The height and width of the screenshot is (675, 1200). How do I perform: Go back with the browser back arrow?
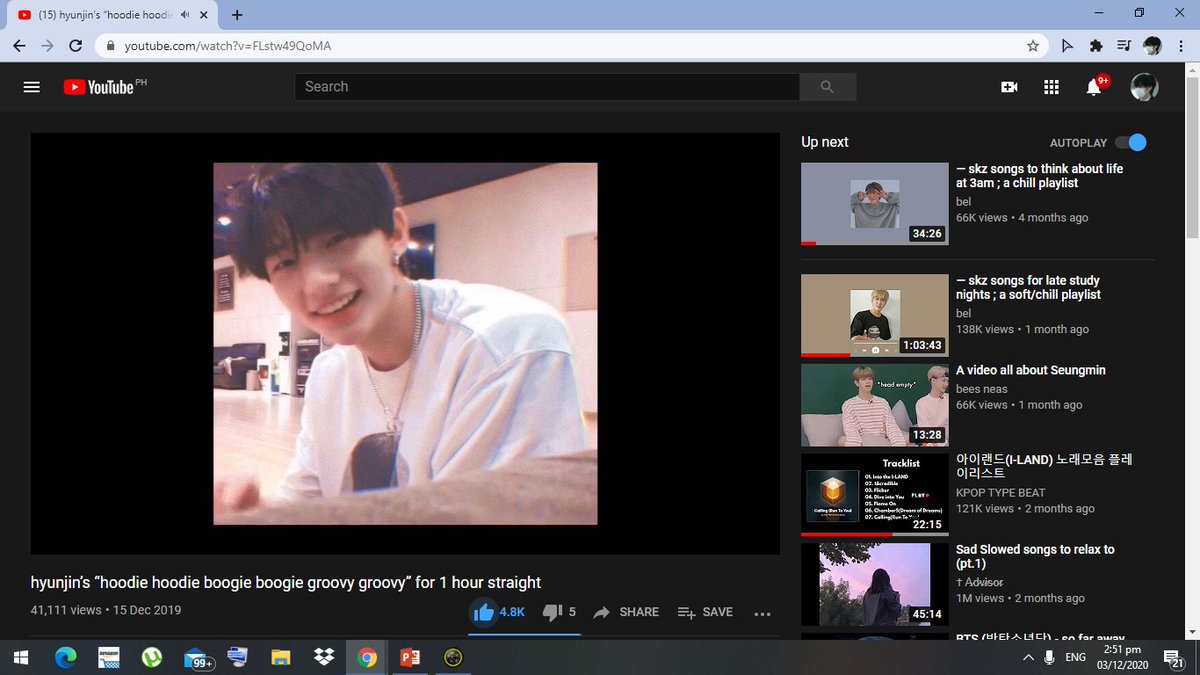point(20,46)
